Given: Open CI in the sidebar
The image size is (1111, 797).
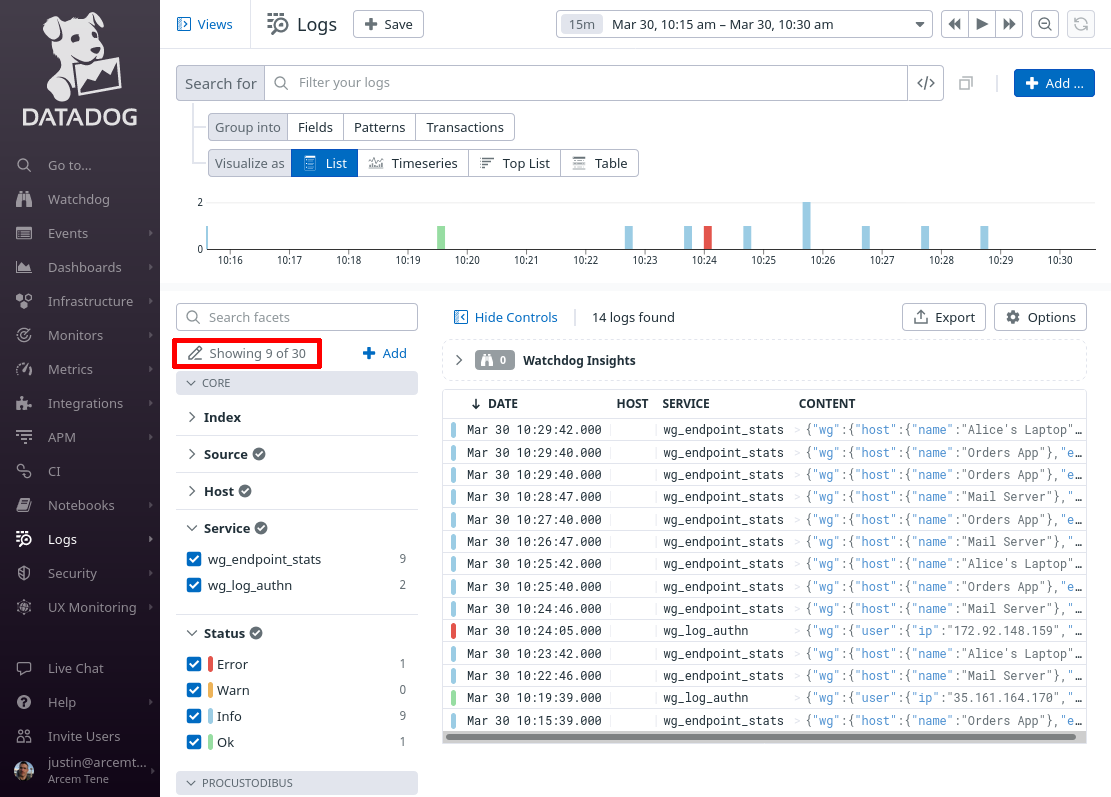Looking at the screenshot, I should tap(54, 471).
